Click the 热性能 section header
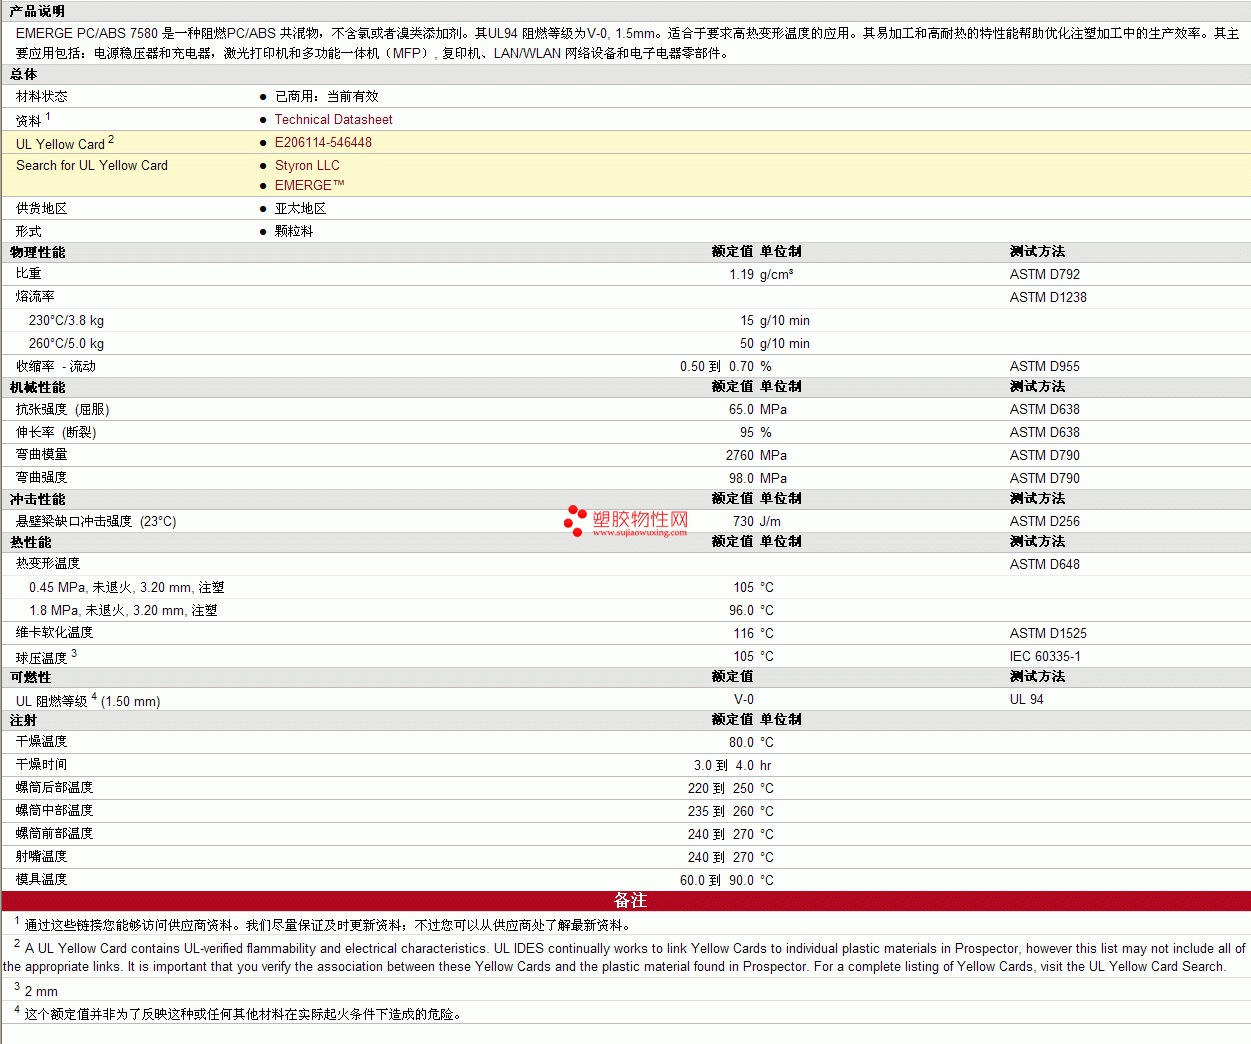This screenshot has height=1044, width=1251. tap(30, 542)
